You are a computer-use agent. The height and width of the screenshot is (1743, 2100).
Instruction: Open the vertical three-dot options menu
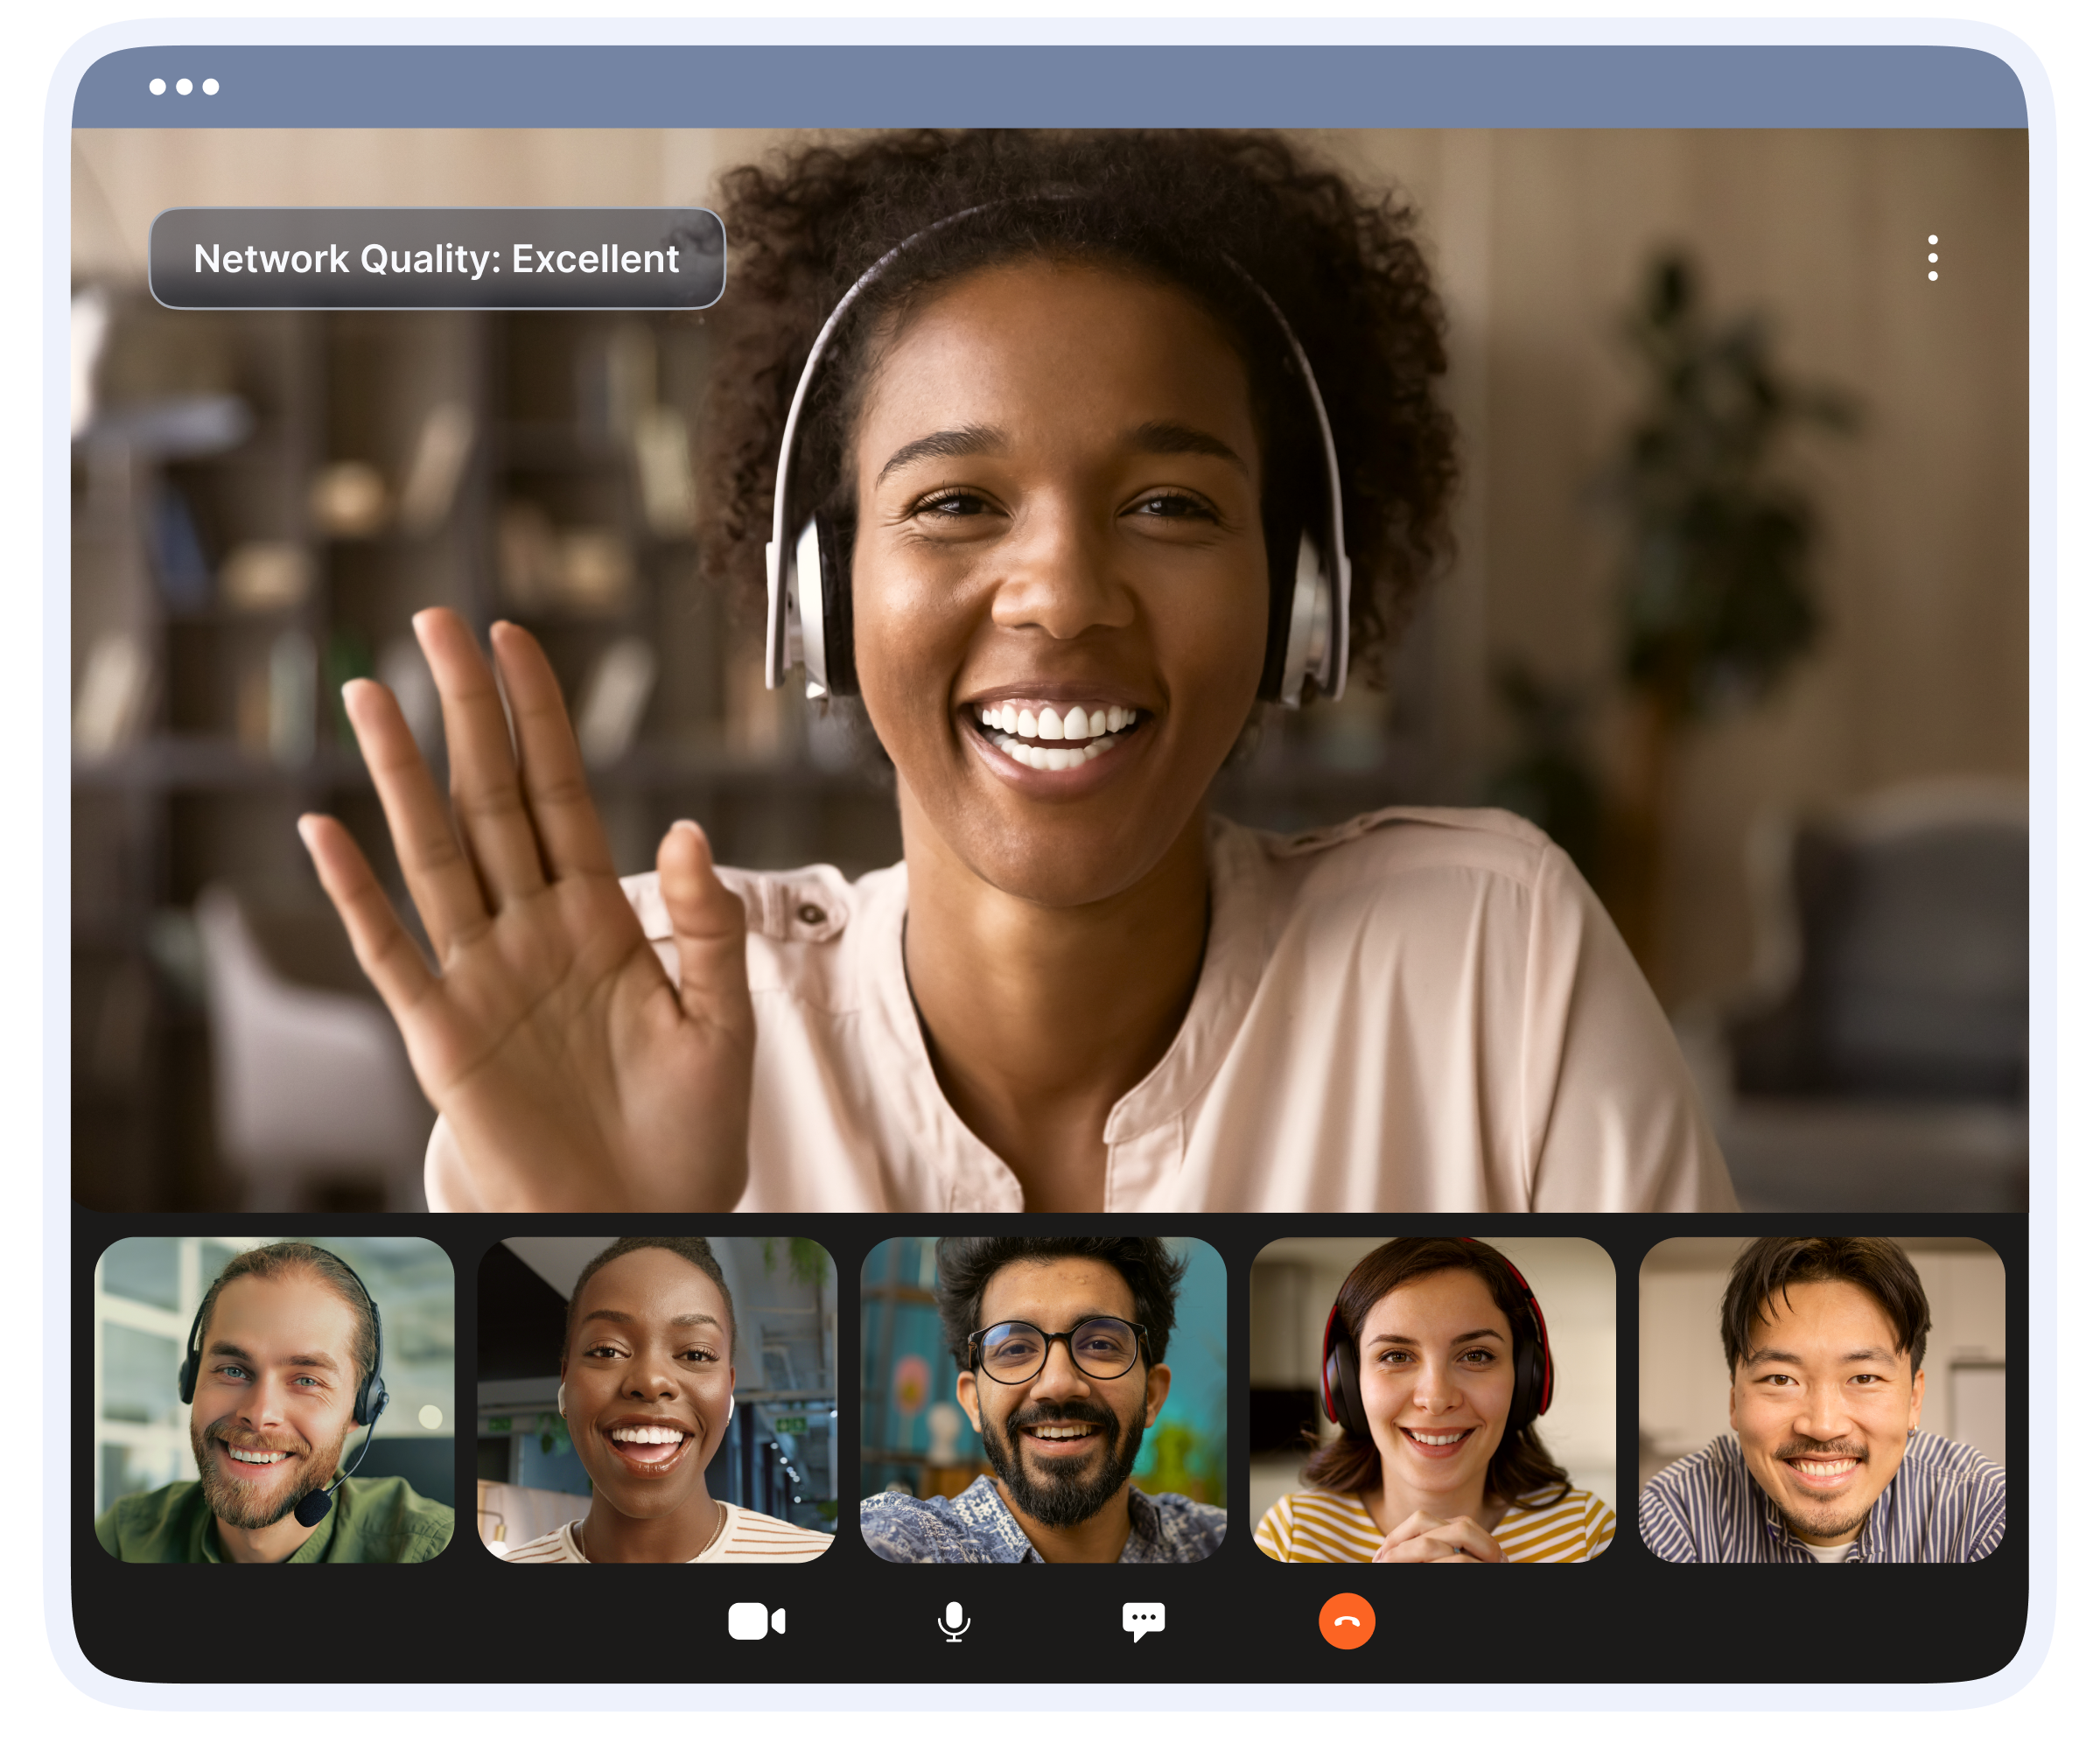[x=1932, y=258]
